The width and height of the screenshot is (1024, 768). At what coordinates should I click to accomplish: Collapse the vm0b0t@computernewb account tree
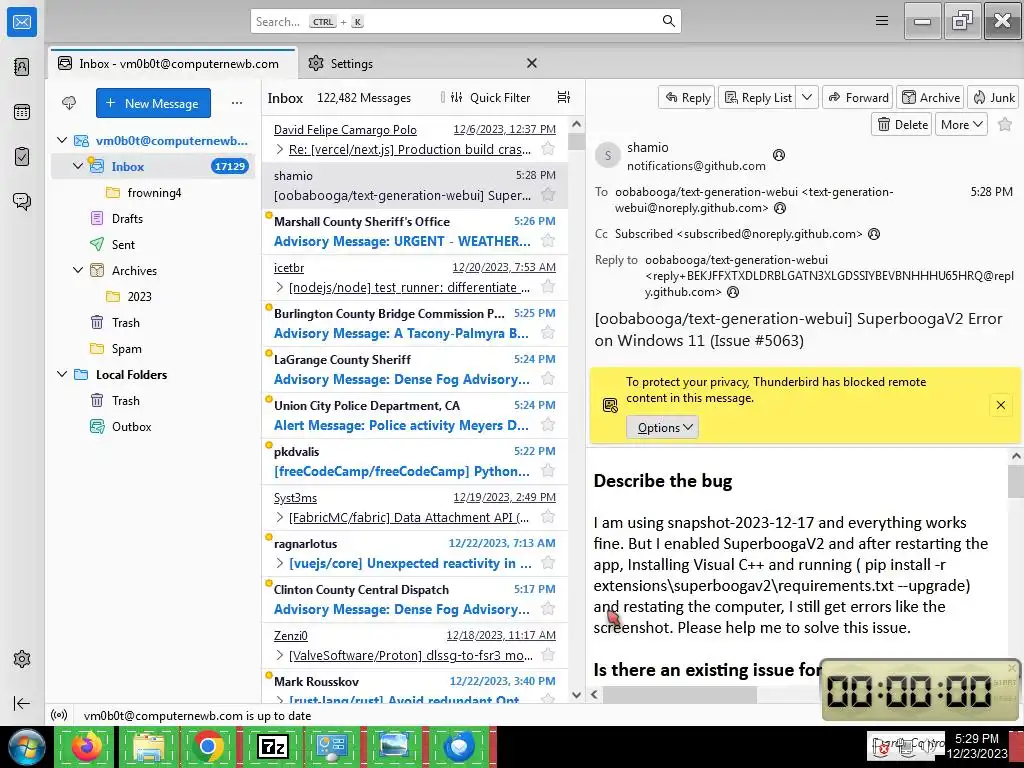[62, 140]
